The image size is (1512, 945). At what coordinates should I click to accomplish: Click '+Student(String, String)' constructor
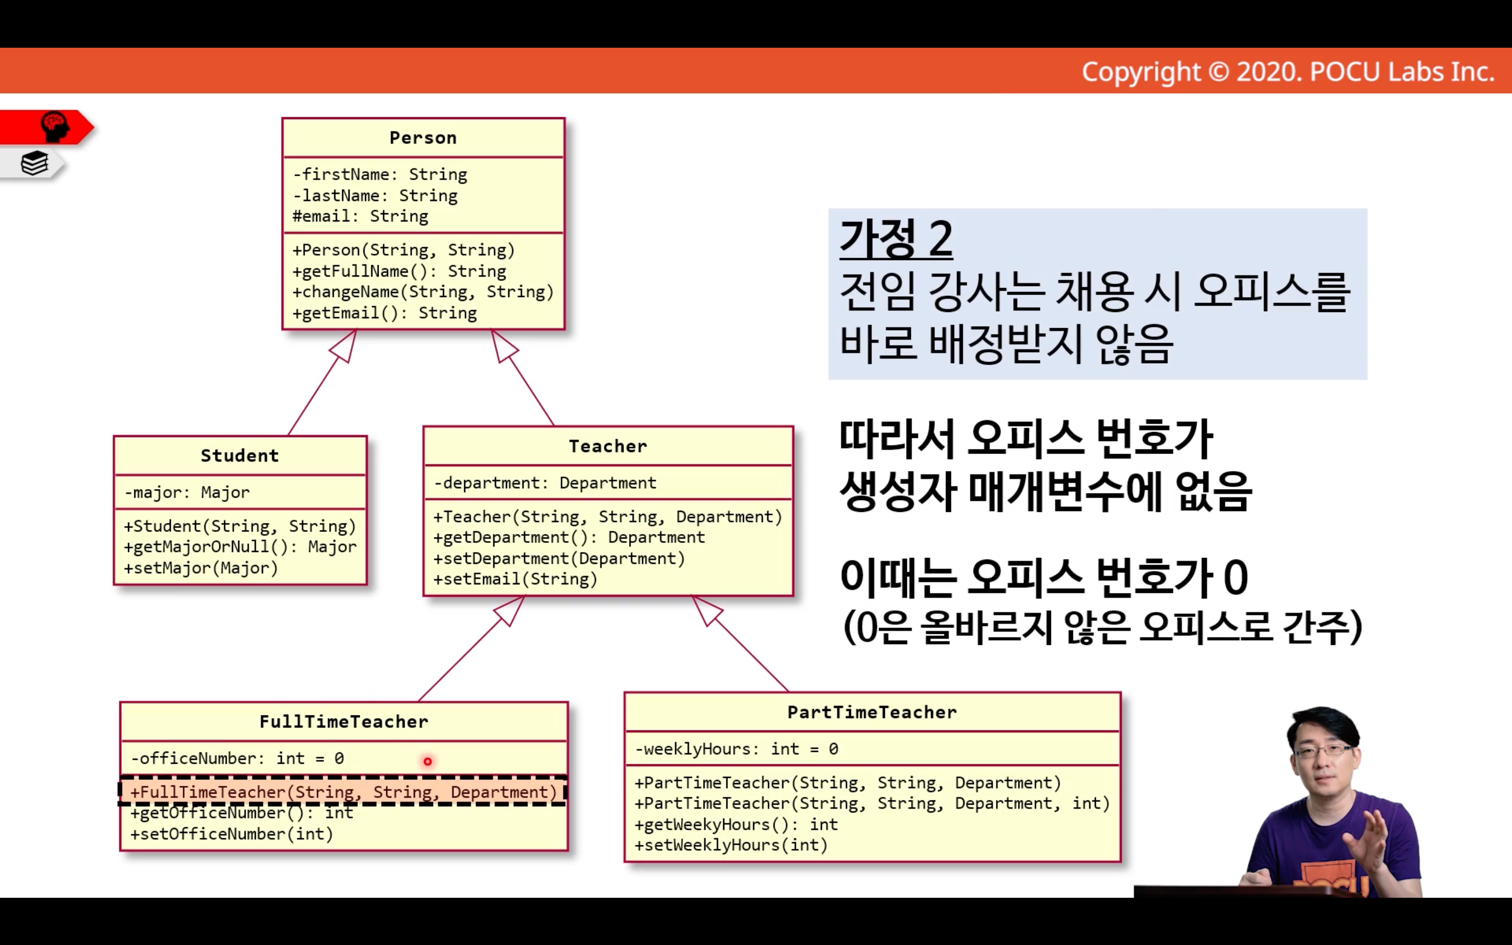coord(240,526)
